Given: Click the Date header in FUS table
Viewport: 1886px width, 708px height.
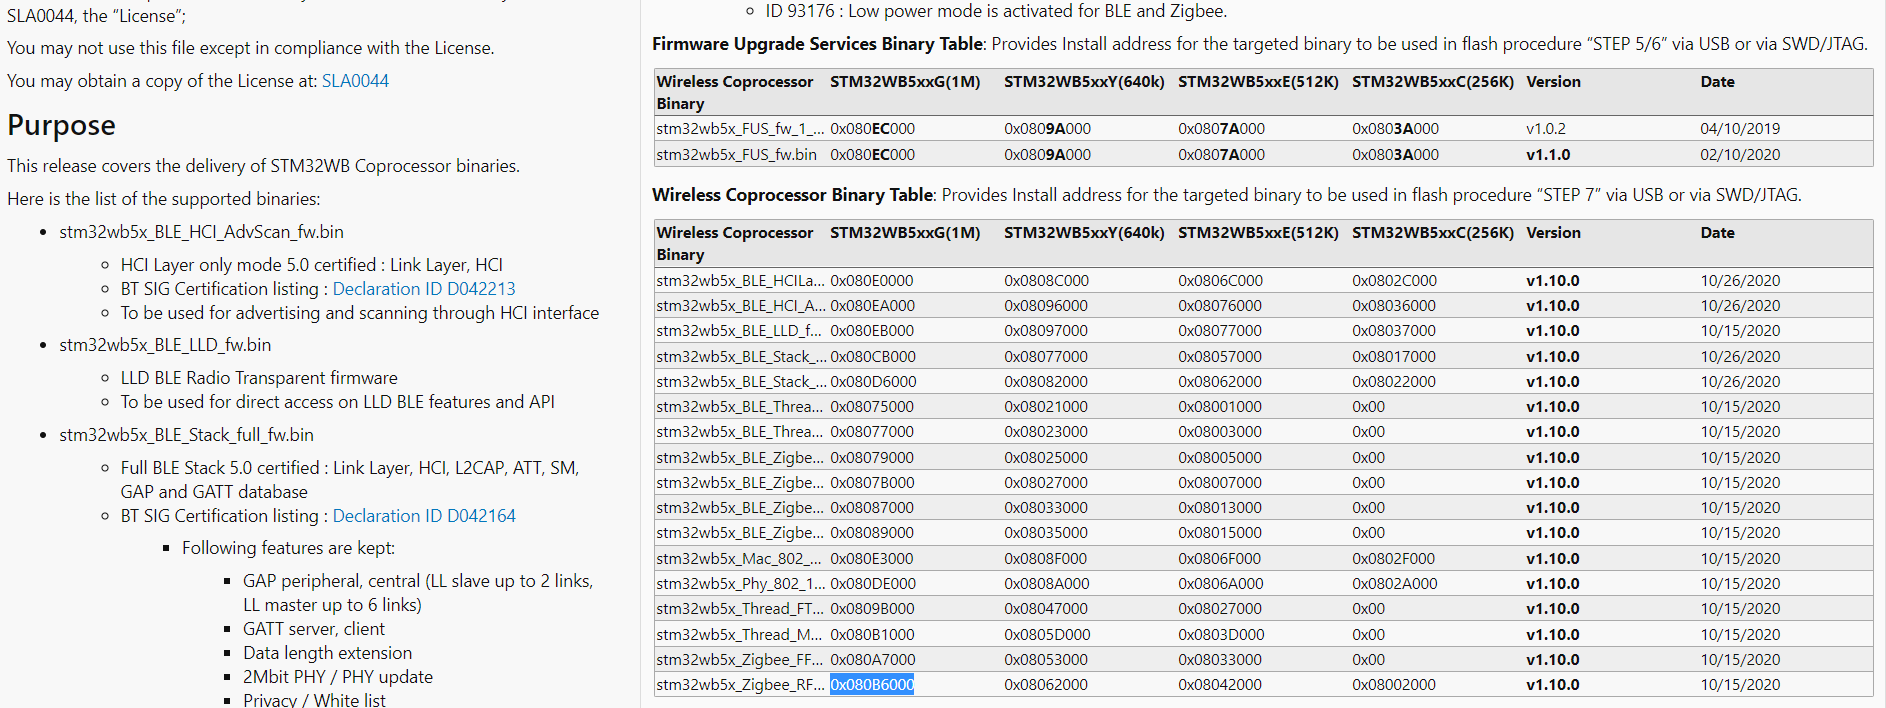Looking at the screenshot, I should 1717,82.
